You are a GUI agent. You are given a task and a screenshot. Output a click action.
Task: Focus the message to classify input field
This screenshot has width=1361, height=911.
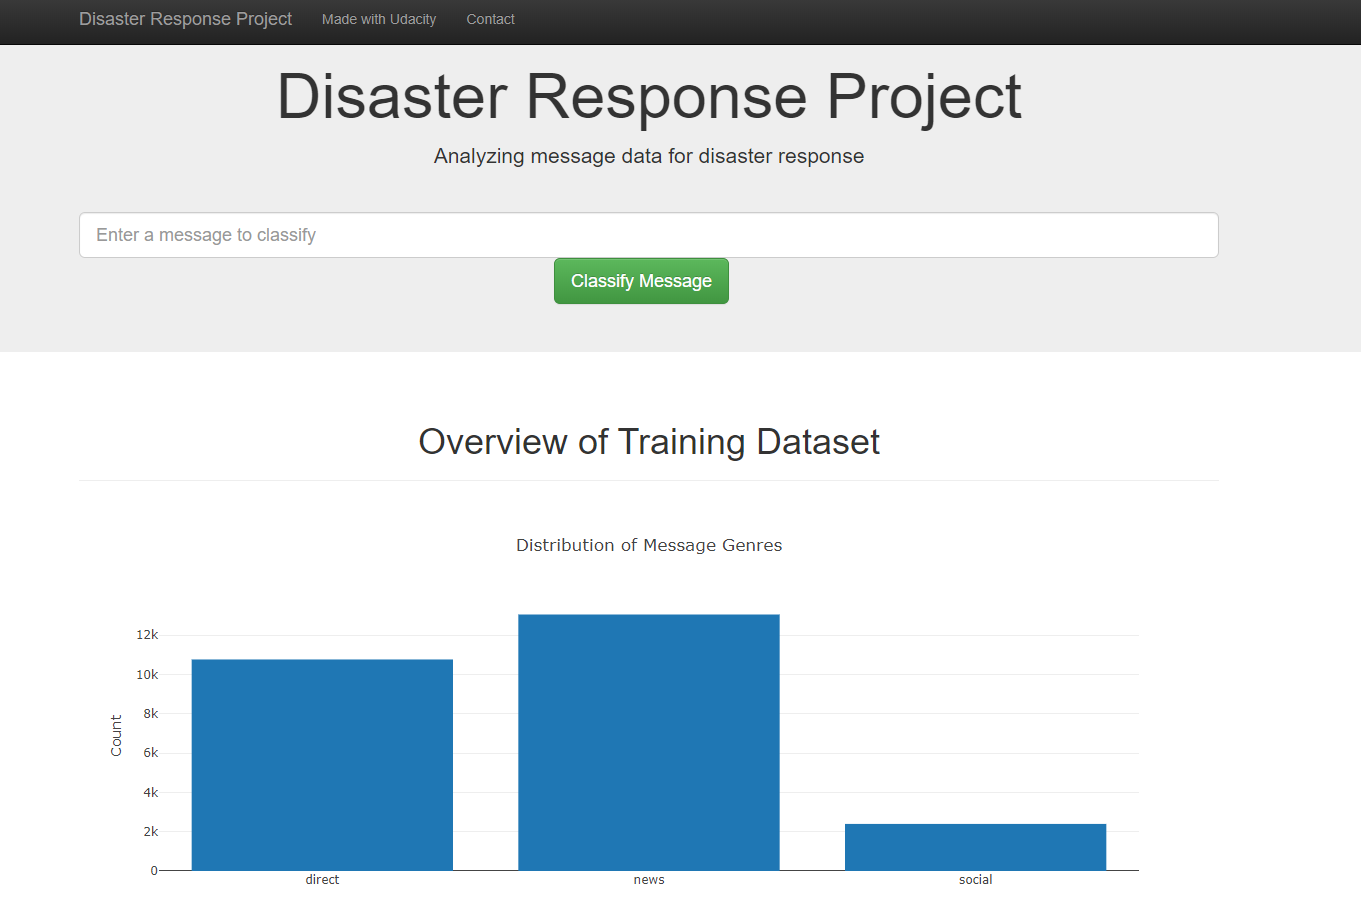click(649, 235)
